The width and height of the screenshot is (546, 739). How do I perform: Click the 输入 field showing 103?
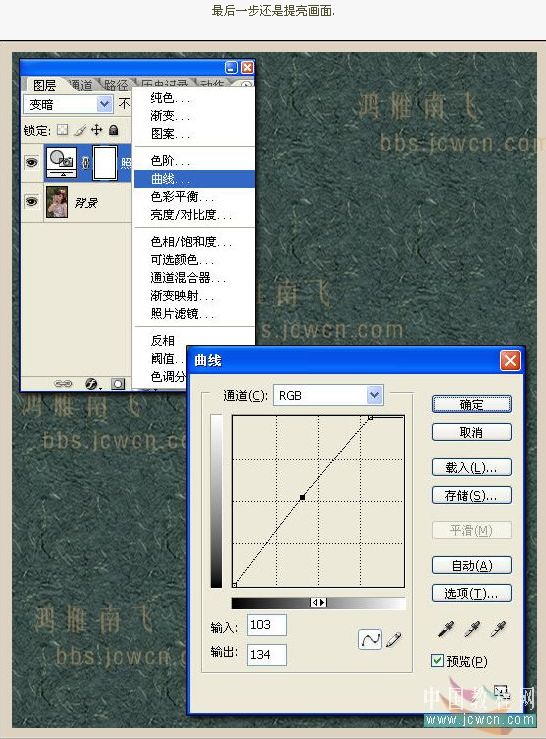coord(266,625)
